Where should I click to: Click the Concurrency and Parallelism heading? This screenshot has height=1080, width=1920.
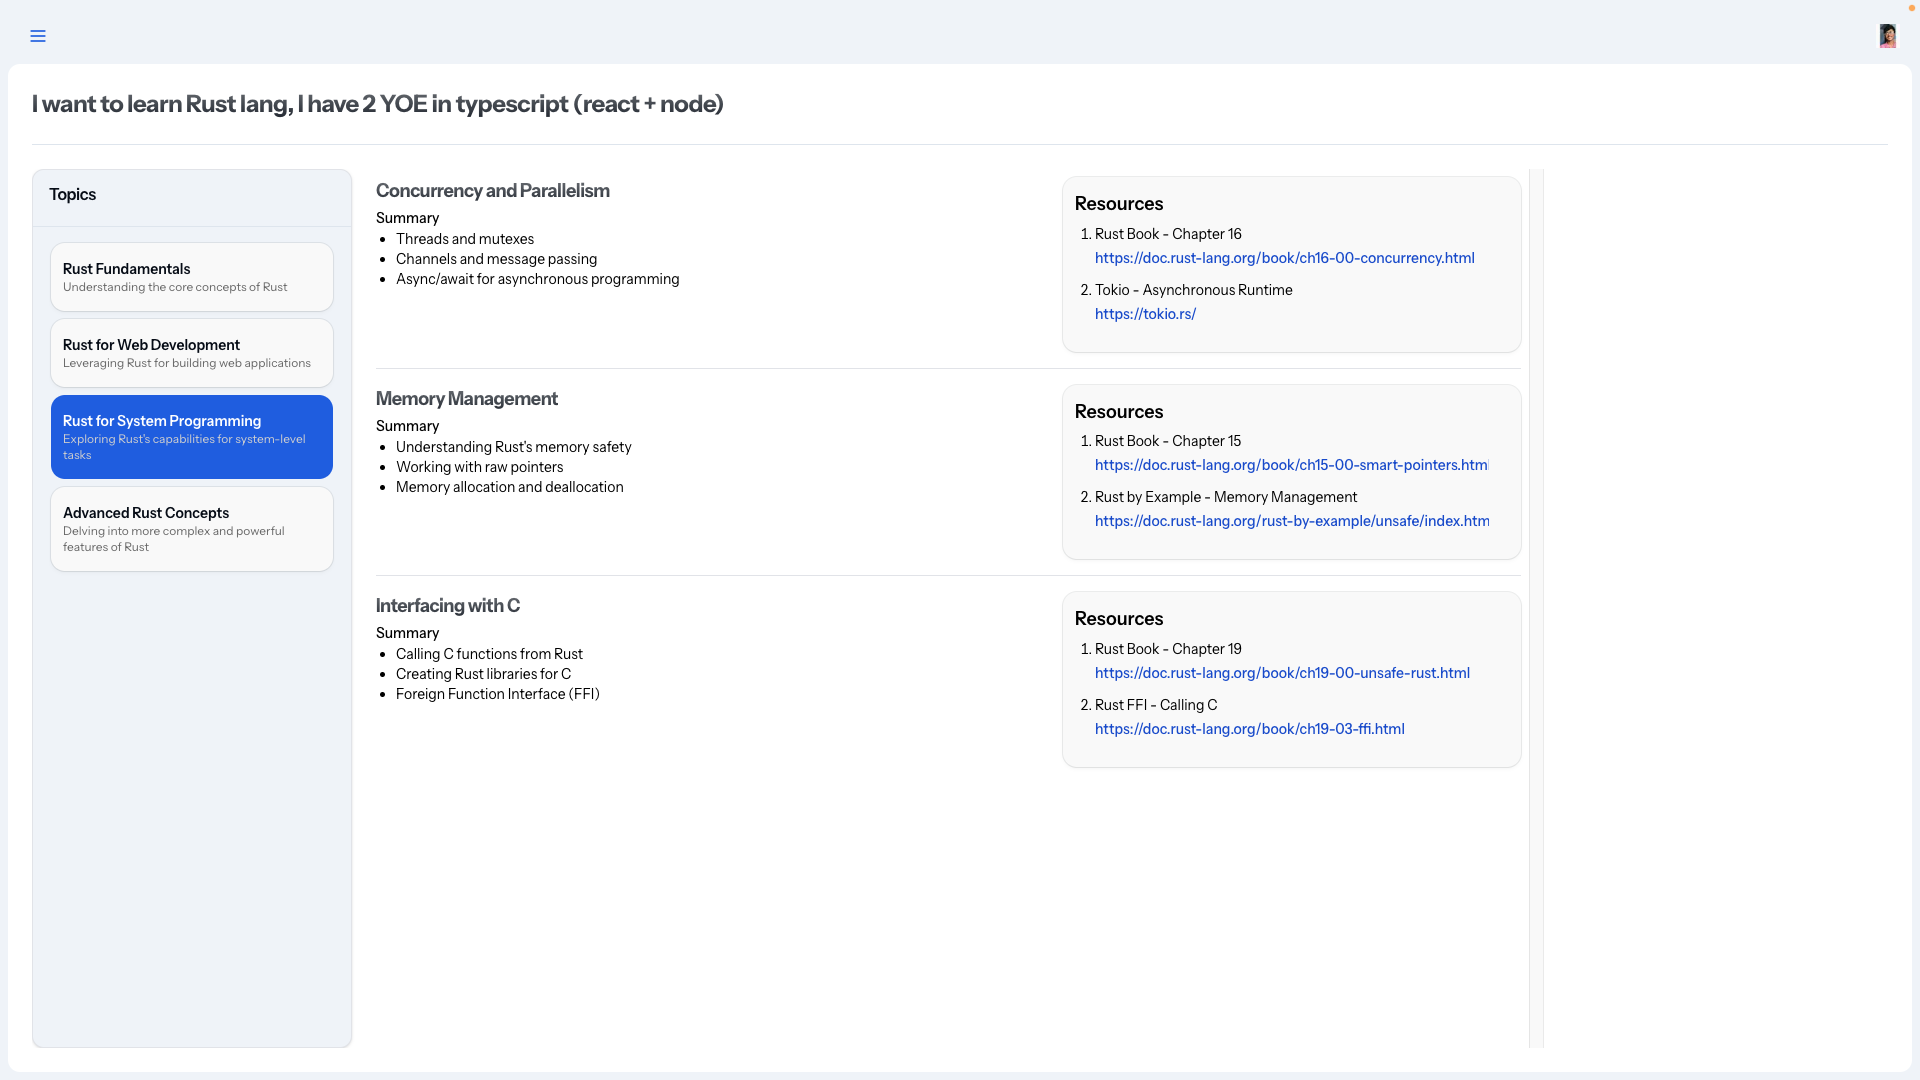click(x=492, y=191)
